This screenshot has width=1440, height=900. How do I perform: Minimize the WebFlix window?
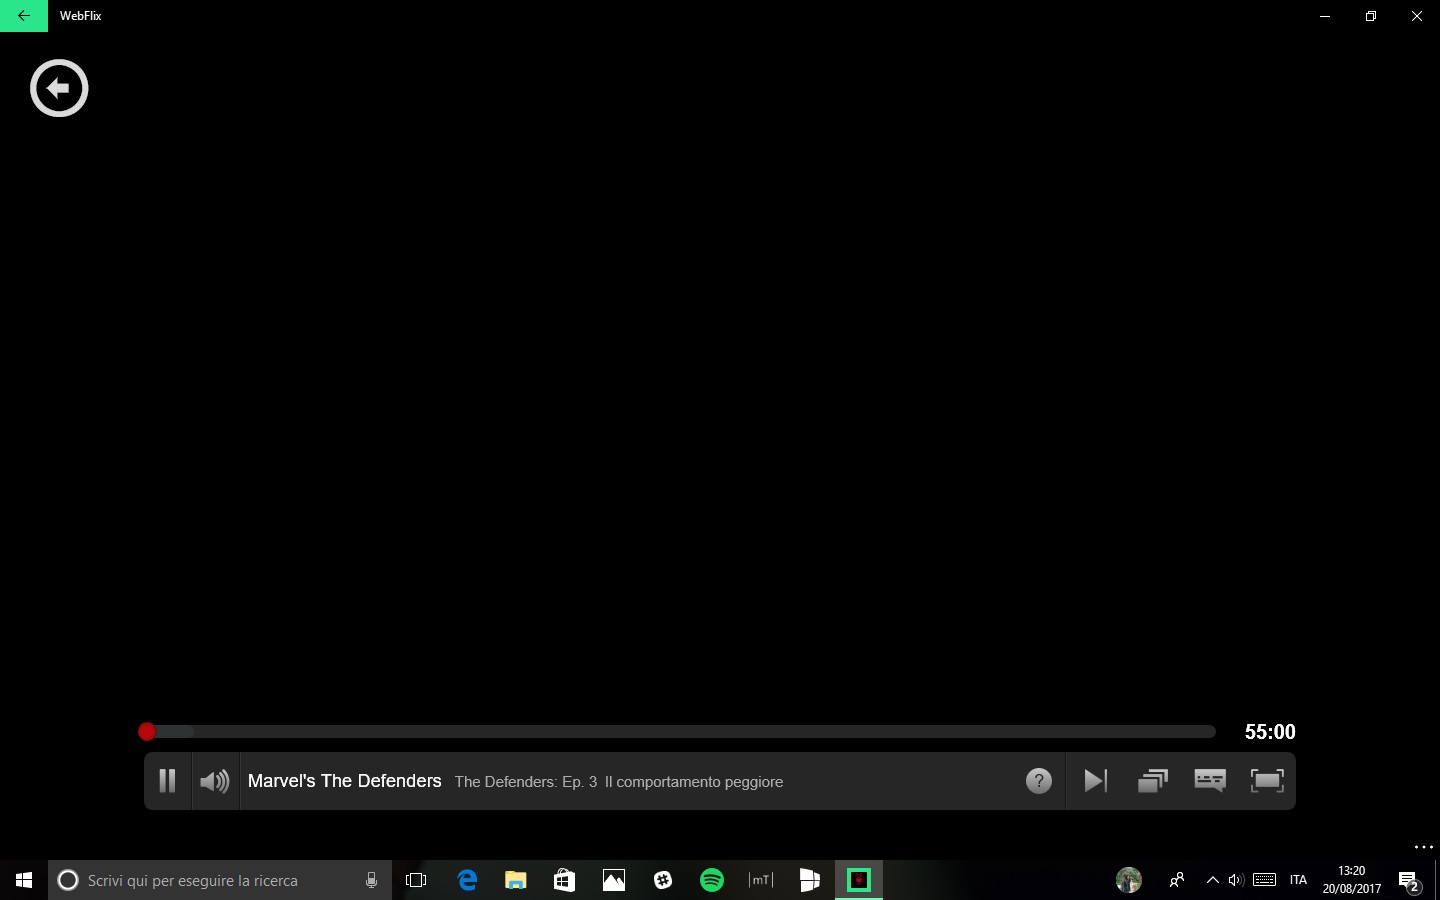click(x=1325, y=16)
